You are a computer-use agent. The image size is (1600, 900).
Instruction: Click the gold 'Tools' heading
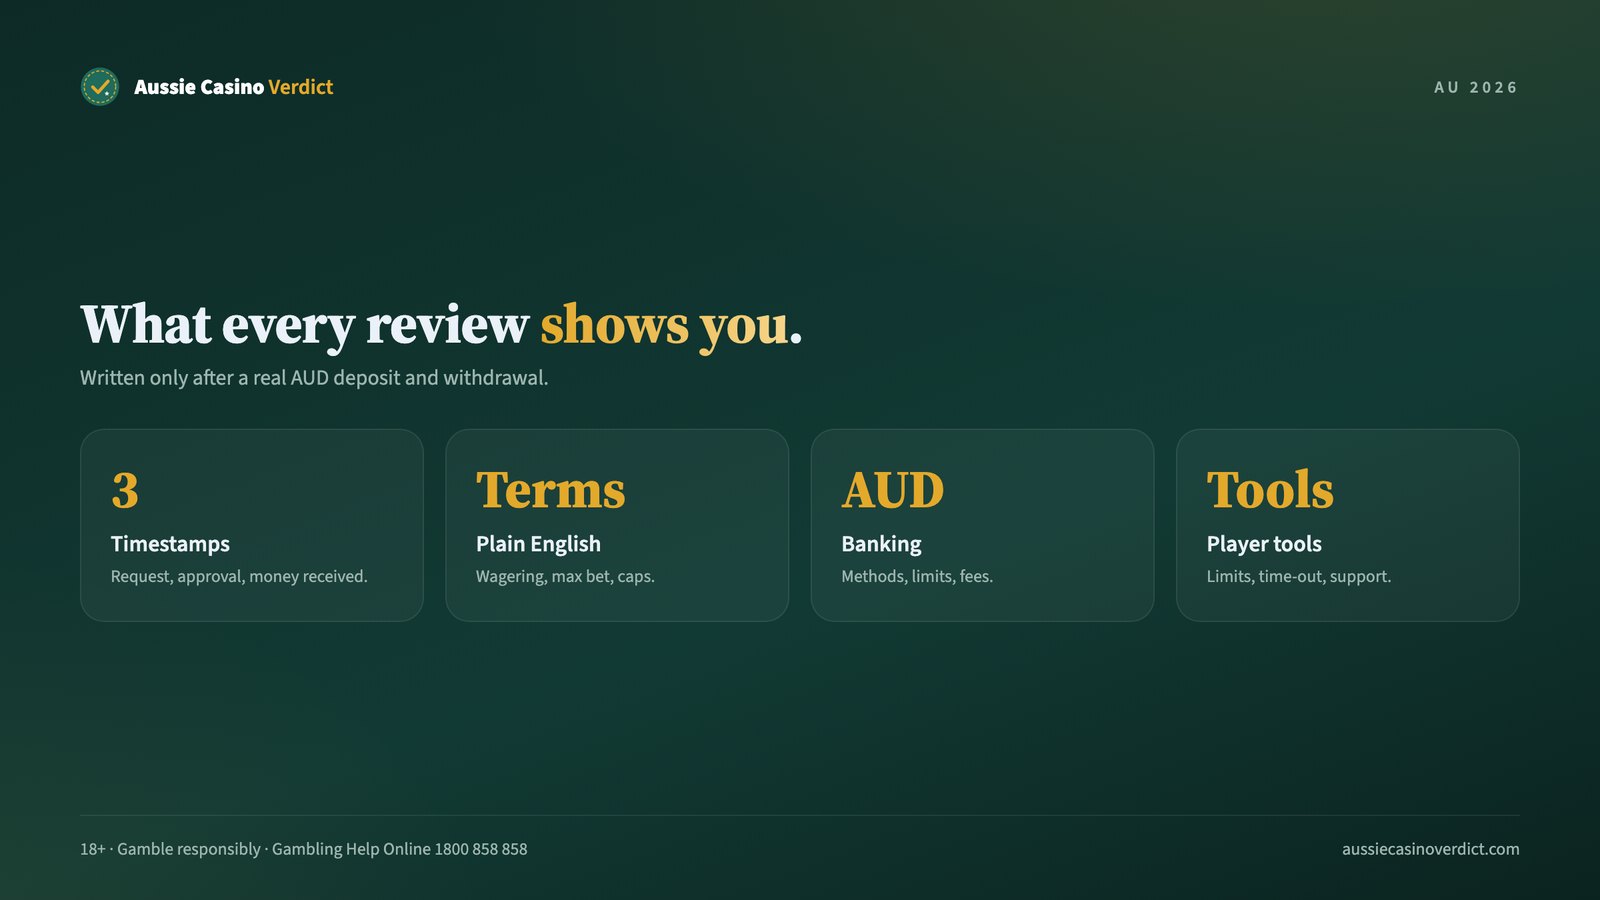pos(1270,490)
